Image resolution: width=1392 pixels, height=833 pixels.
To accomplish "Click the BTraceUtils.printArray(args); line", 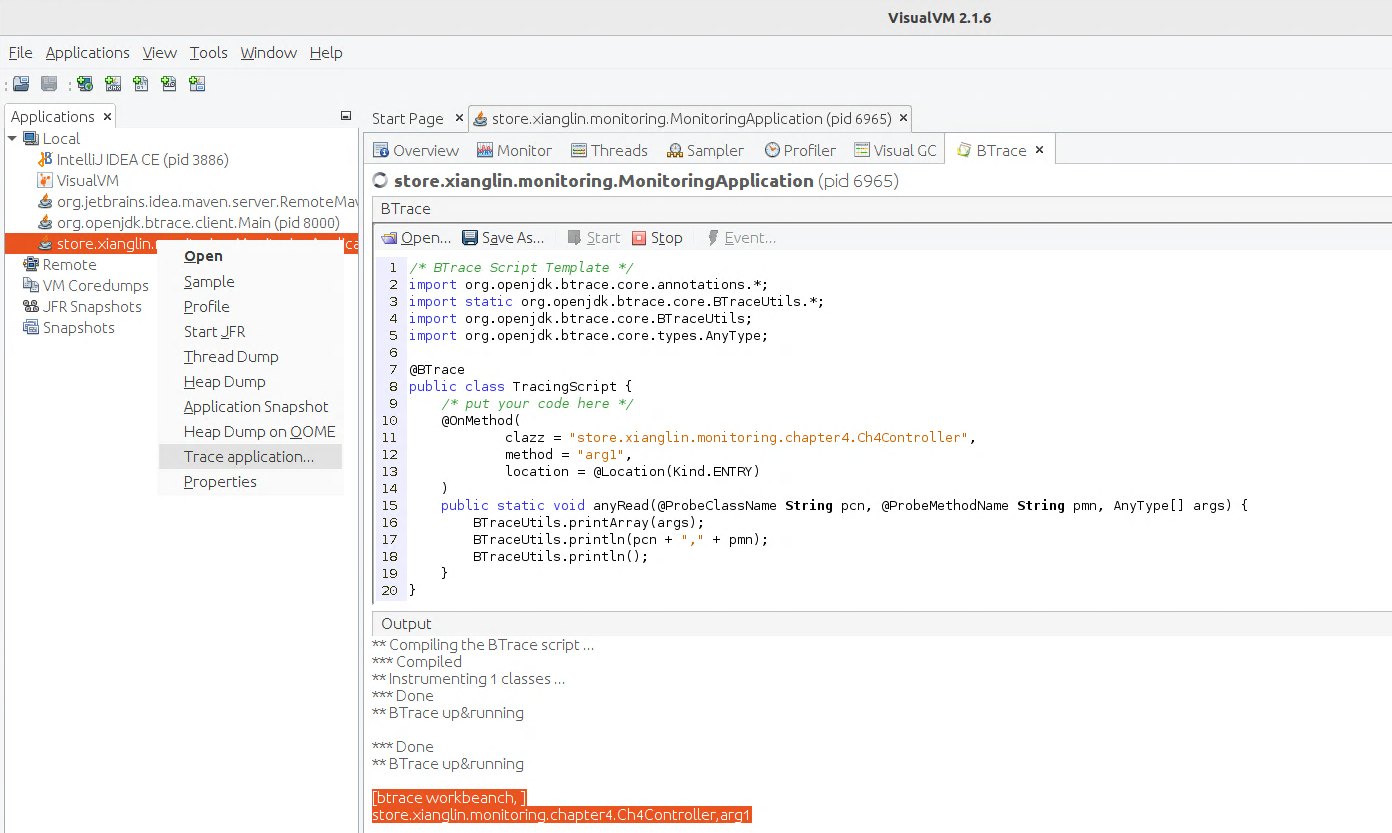I will pos(589,522).
